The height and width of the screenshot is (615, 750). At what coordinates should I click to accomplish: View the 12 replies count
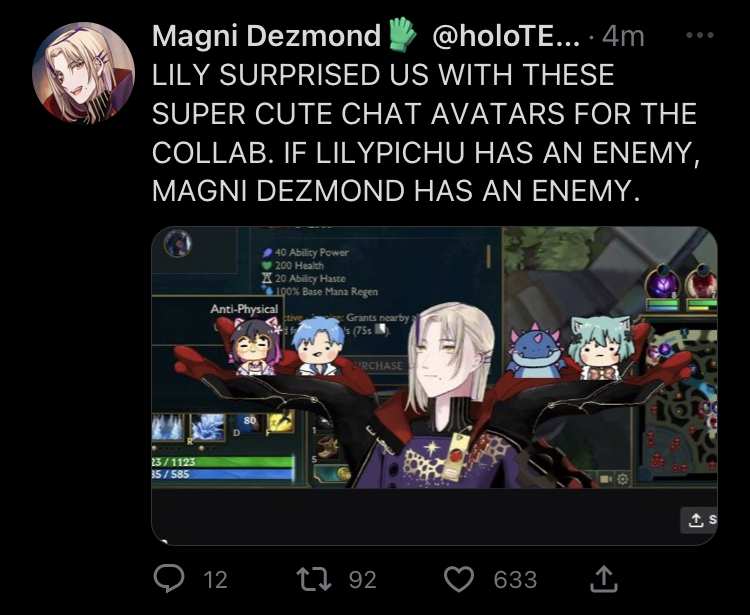click(215, 580)
